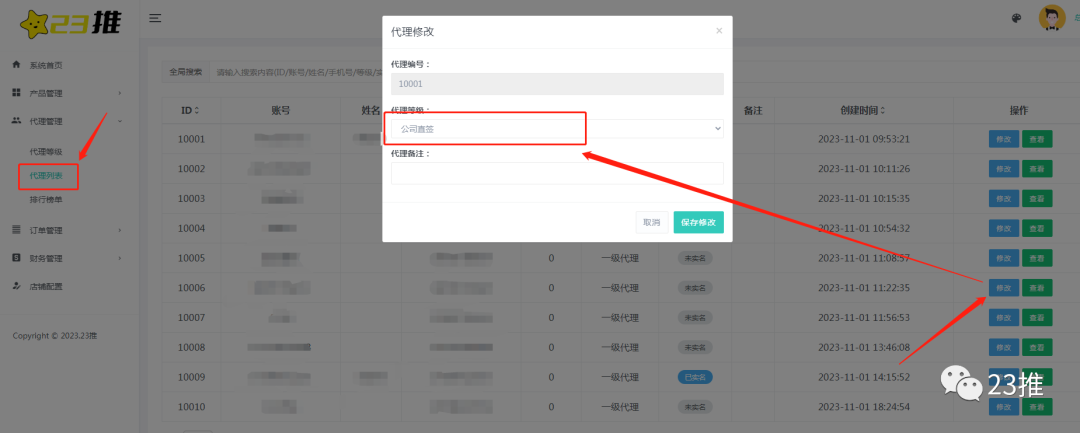The width and height of the screenshot is (1080, 433).
Task: Click 查看 button for row 10005
Action: click(x=1037, y=258)
